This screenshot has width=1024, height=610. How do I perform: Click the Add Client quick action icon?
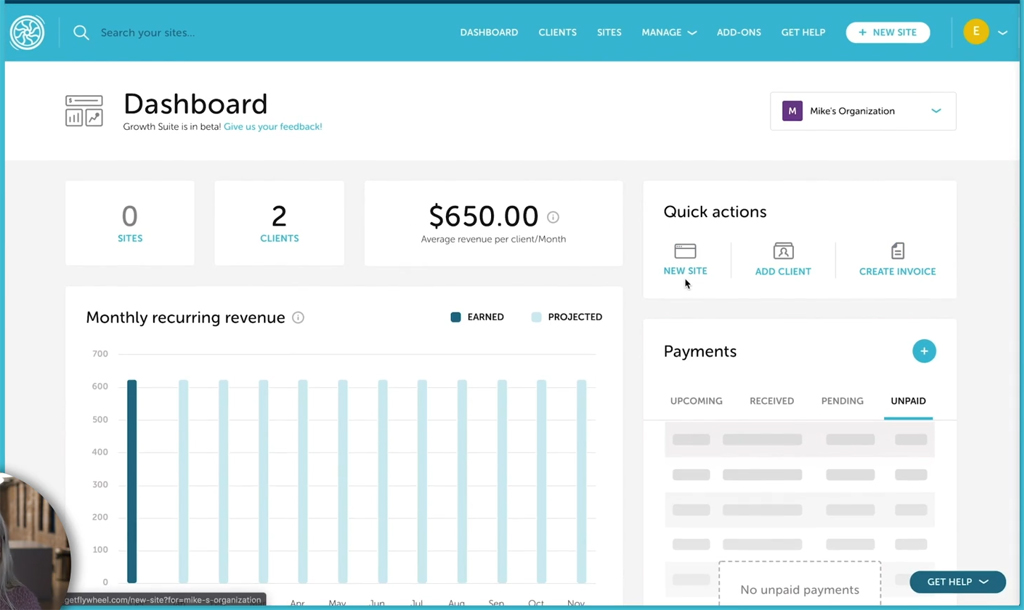point(783,251)
